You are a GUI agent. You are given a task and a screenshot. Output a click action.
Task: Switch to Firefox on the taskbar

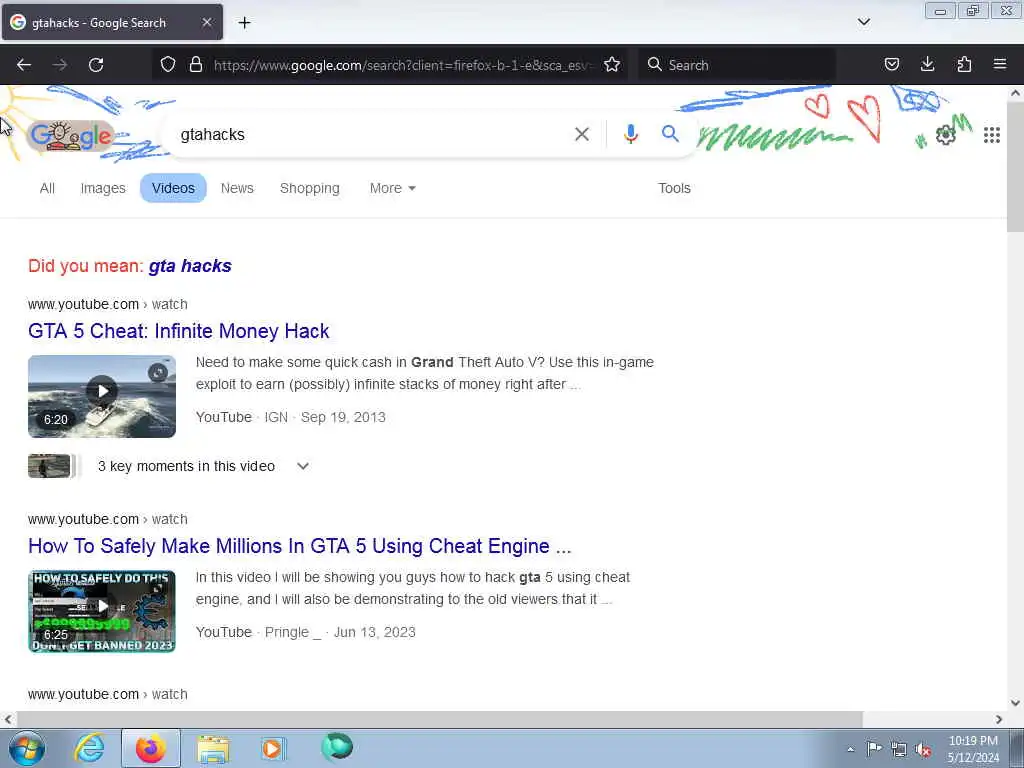(x=151, y=748)
